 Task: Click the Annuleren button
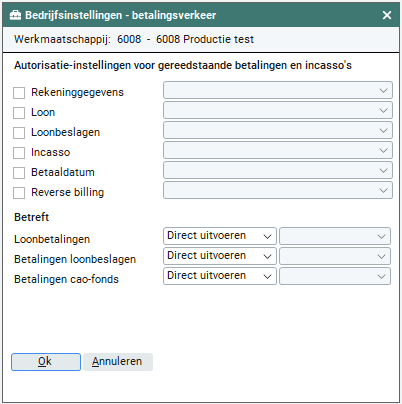click(118, 362)
